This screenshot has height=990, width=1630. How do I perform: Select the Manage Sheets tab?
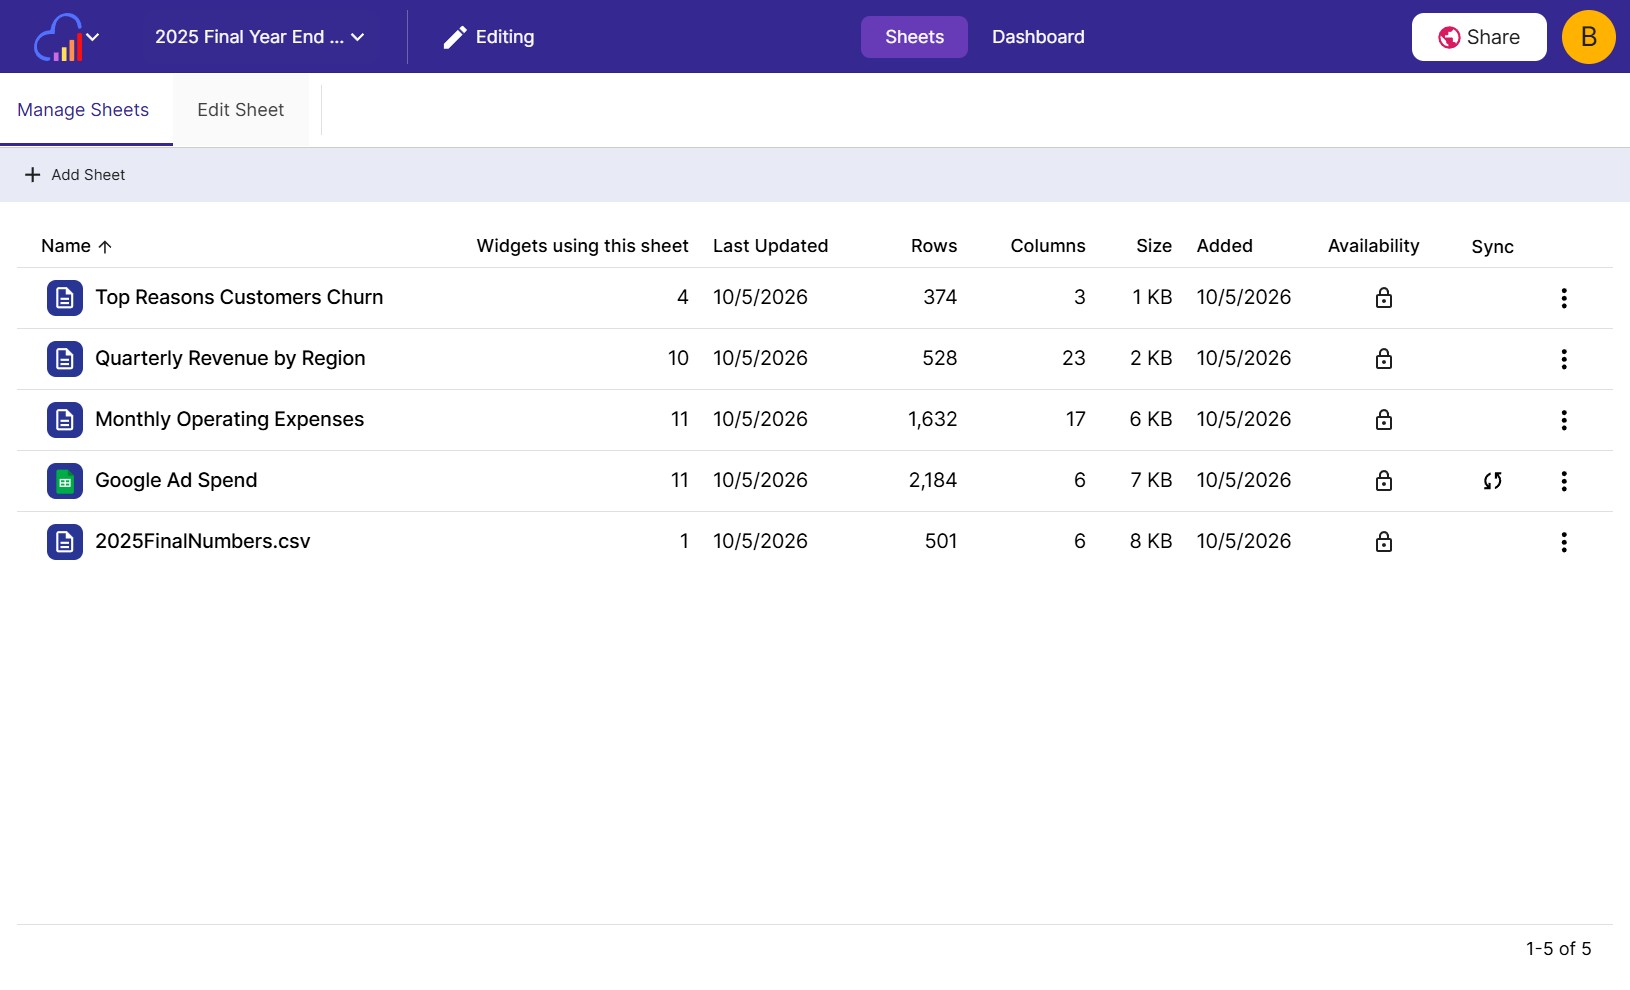(83, 110)
